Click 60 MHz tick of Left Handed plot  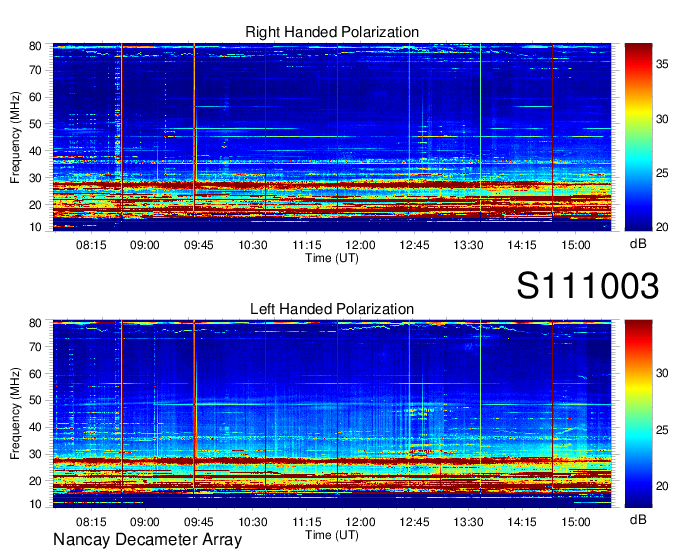35,373
